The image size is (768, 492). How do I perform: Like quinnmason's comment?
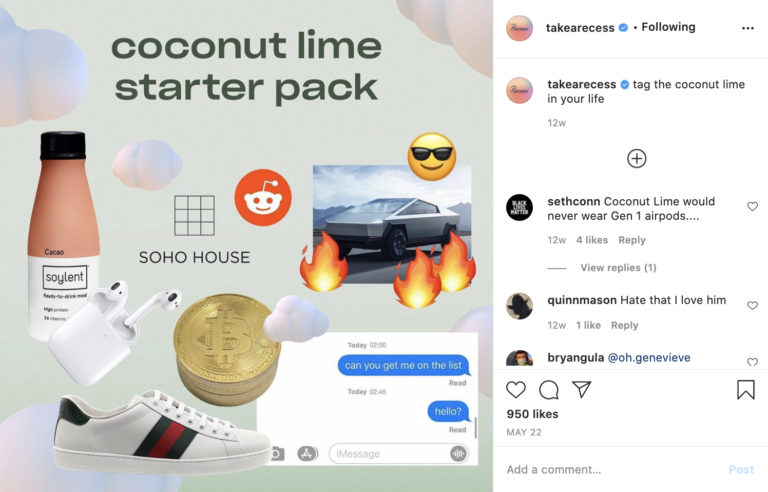coord(752,305)
